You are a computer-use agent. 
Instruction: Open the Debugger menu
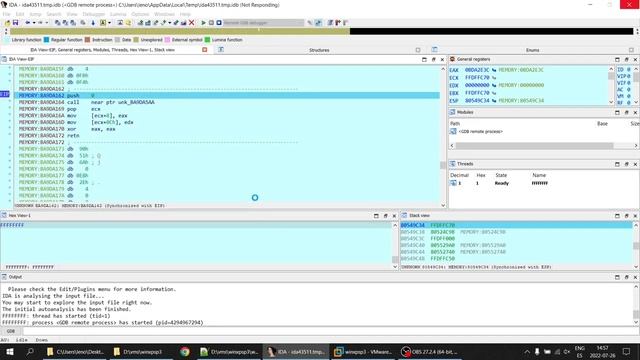[x=94, y=14]
